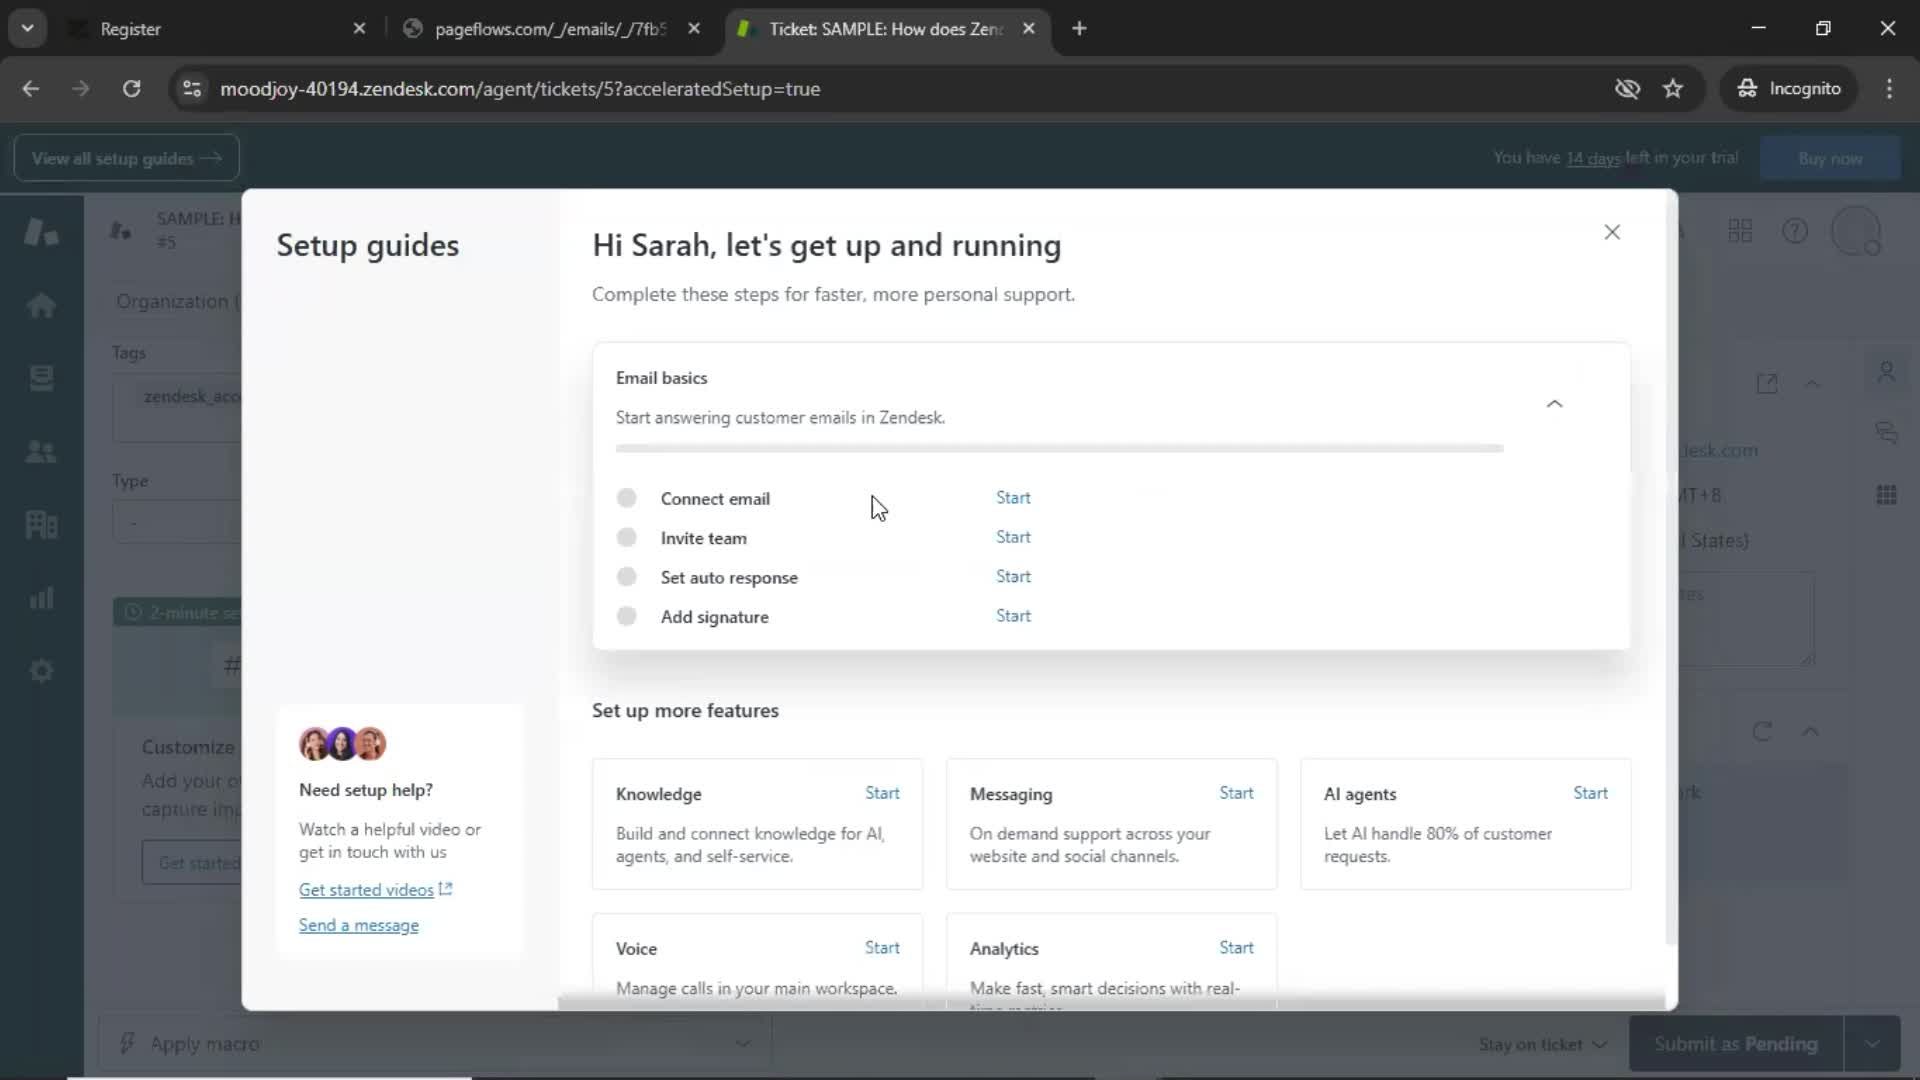Close the Register browser tab
The image size is (1920, 1080).
(359, 29)
